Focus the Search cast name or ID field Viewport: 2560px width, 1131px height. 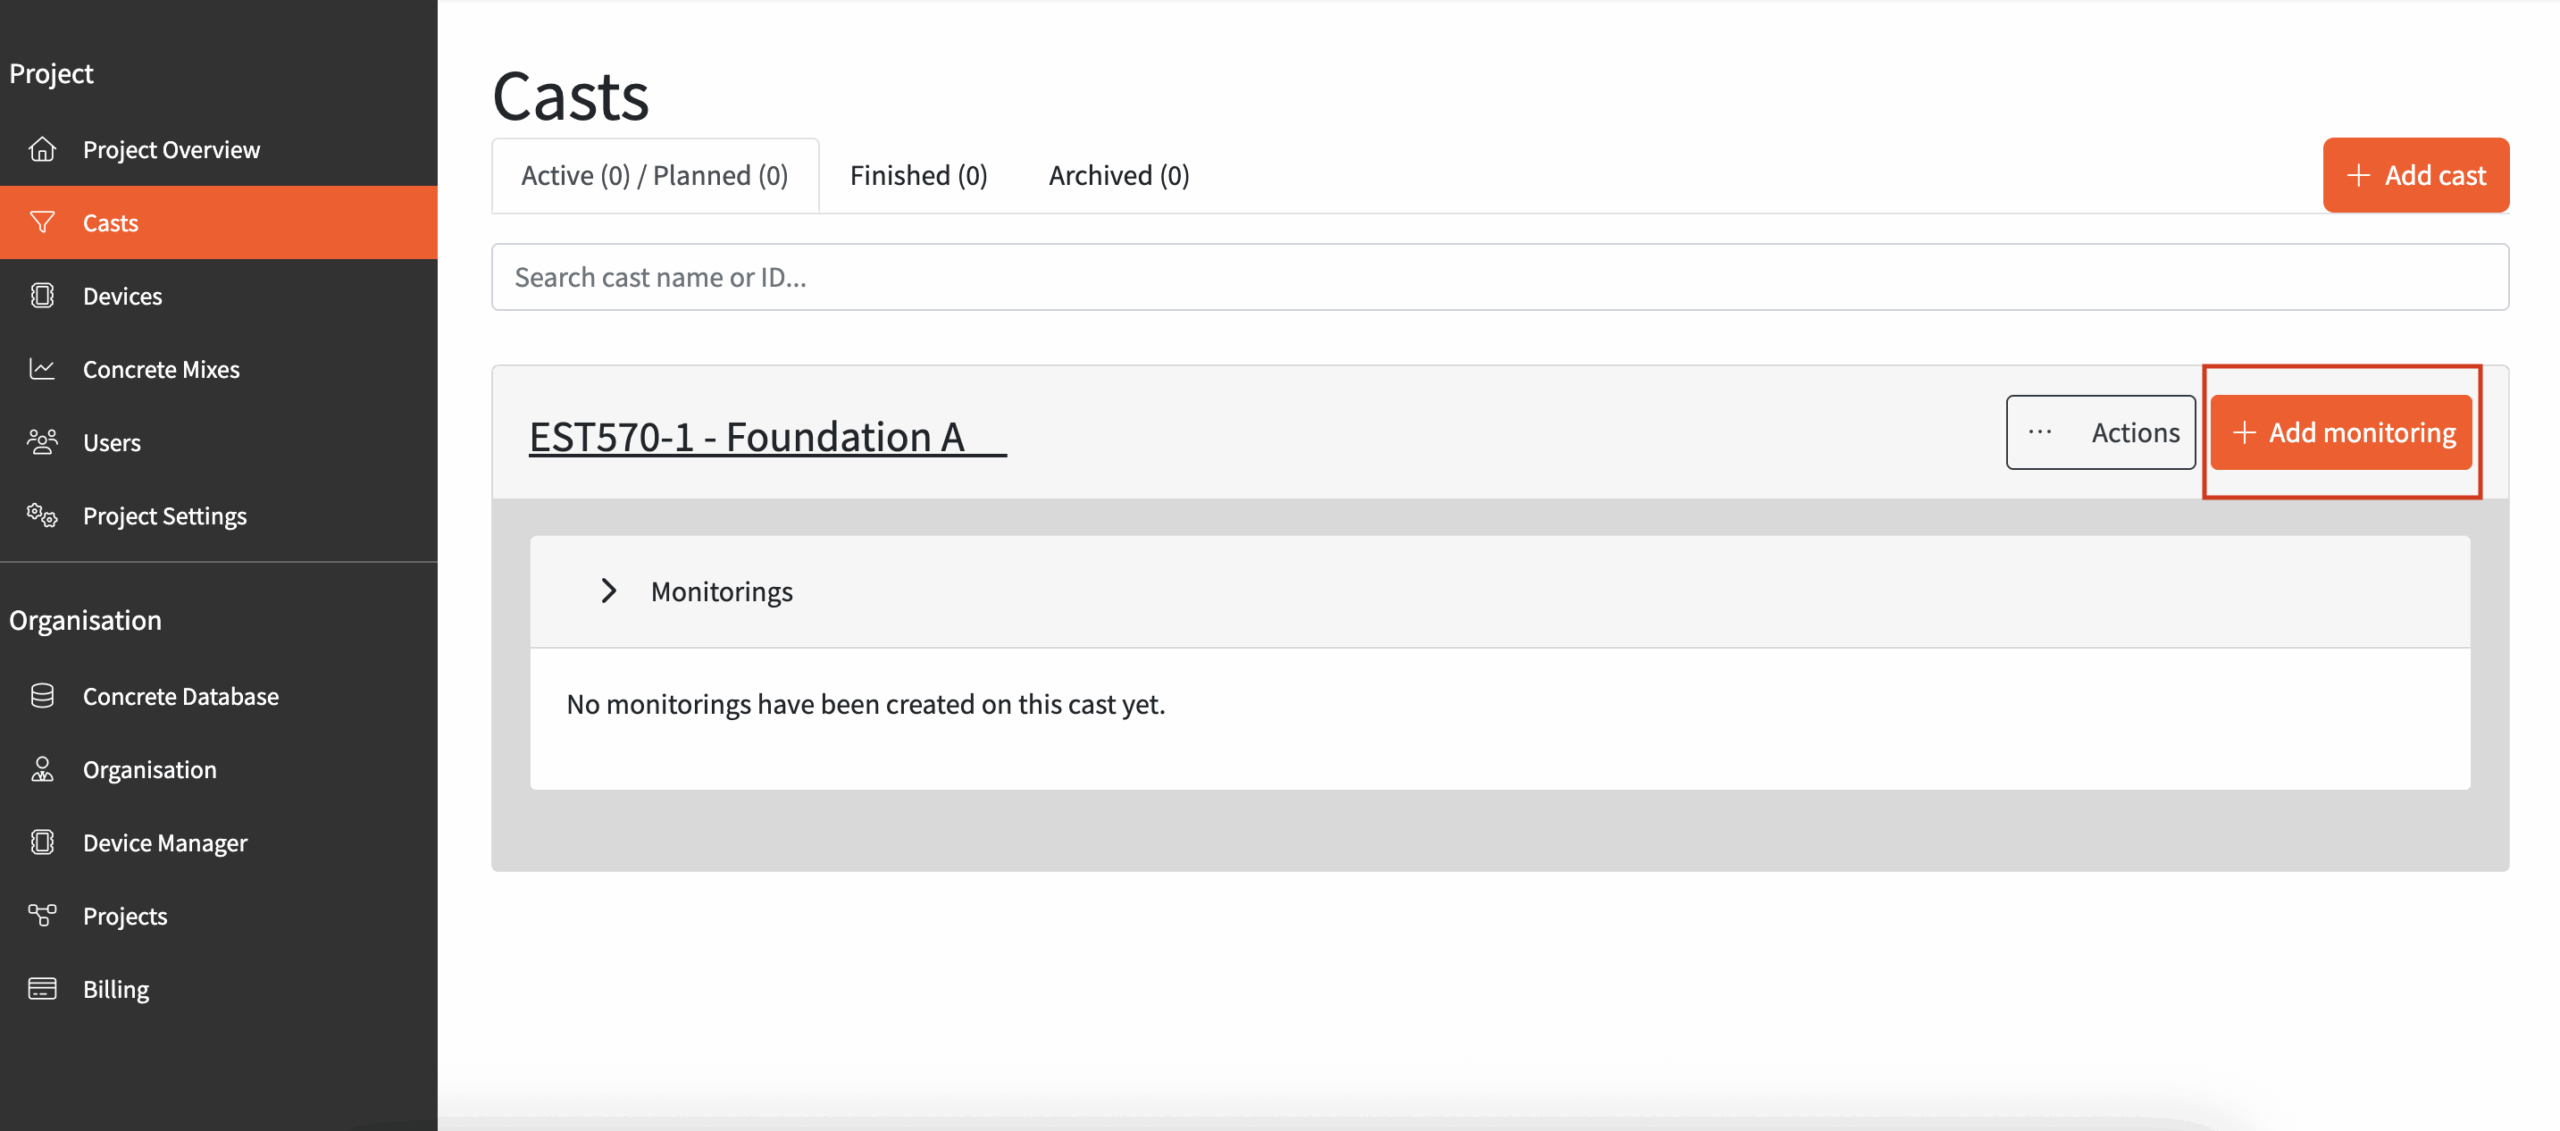(1498, 277)
